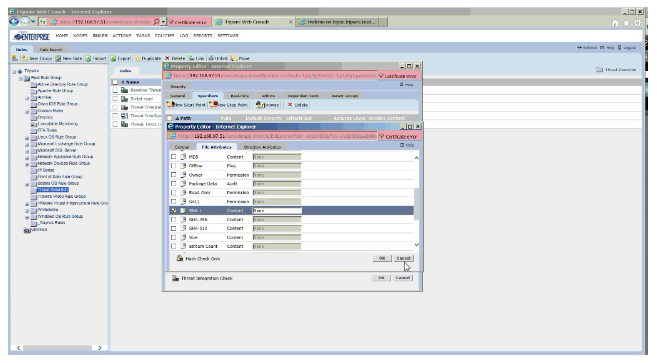This screenshot has height=363, width=657.
Task: Check the Package Data attribute checkbox
Action: point(173,184)
